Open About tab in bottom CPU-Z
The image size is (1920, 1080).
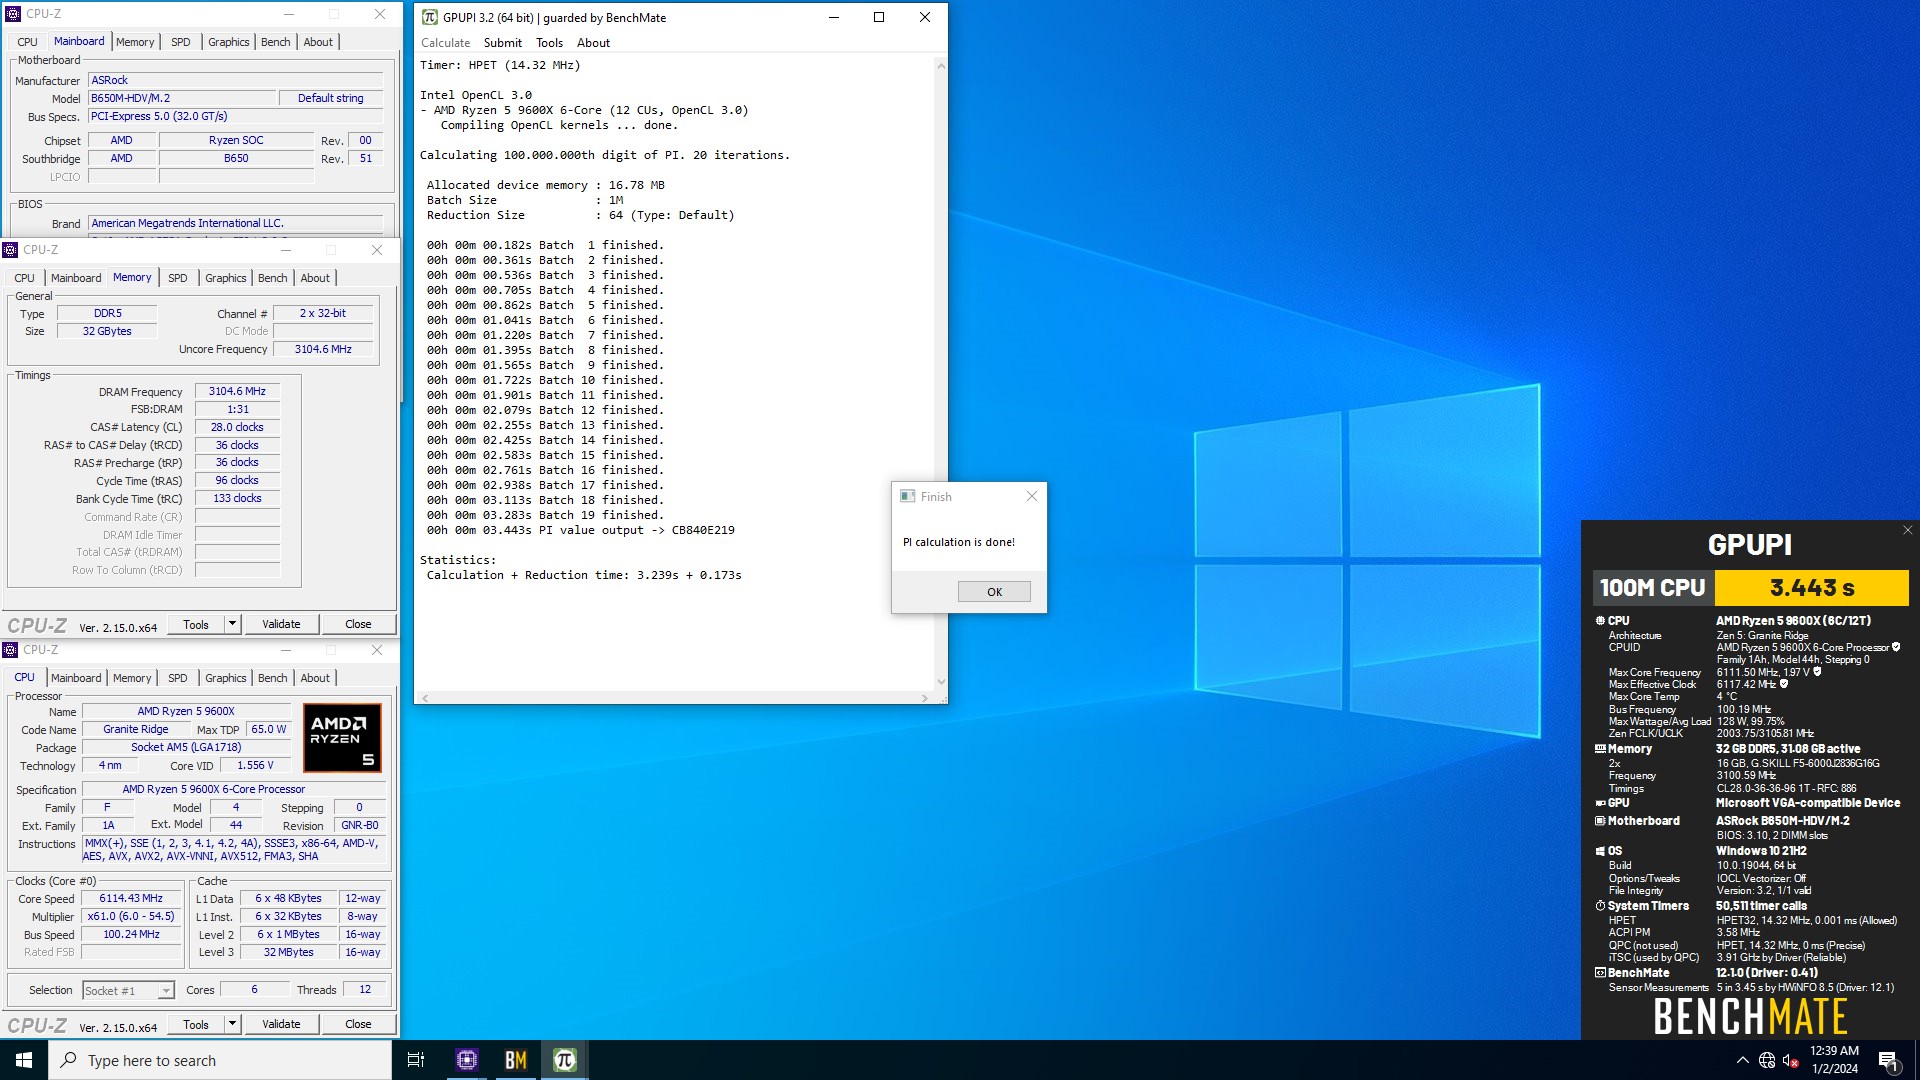click(315, 678)
